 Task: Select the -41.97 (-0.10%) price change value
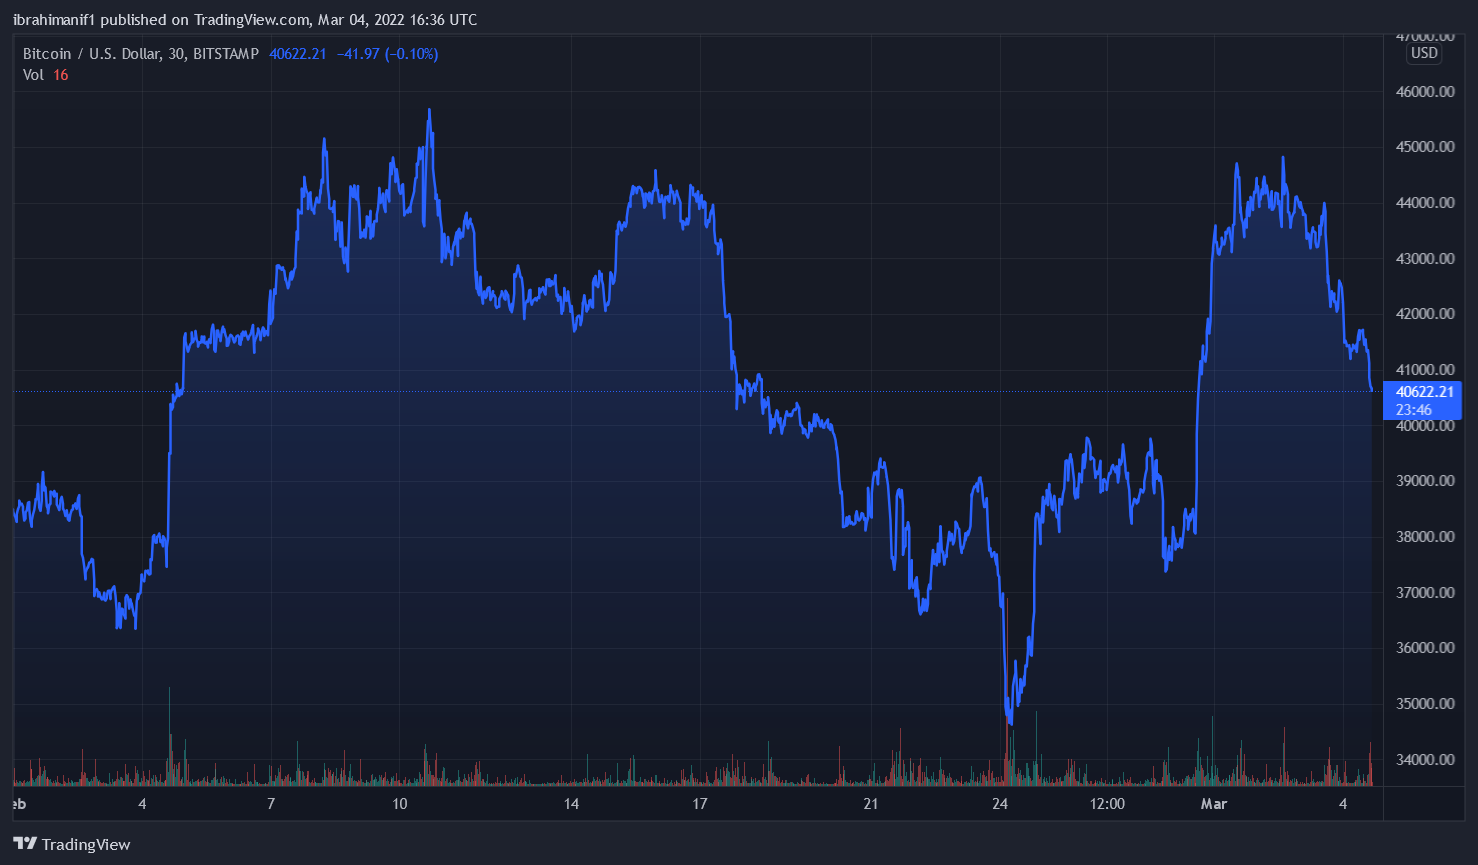click(x=387, y=54)
